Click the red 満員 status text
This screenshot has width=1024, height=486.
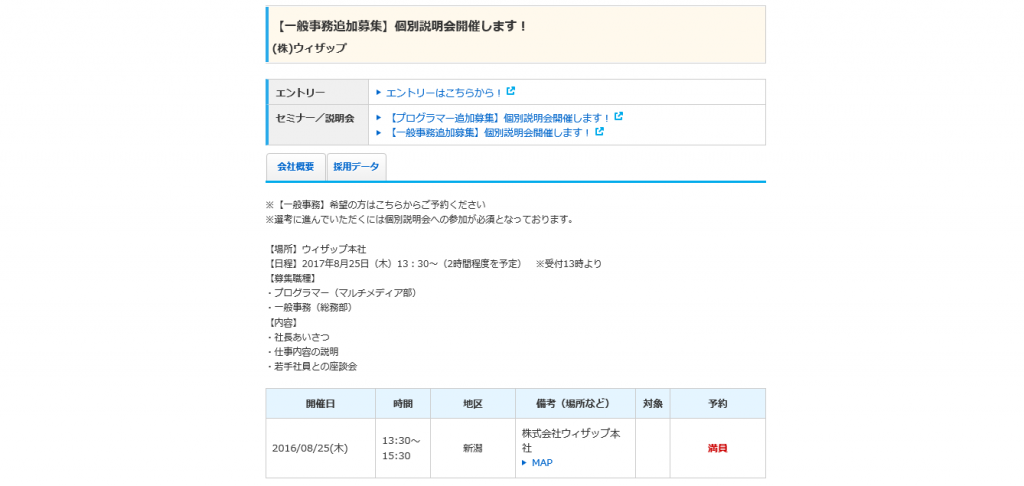tap(717, 448)
